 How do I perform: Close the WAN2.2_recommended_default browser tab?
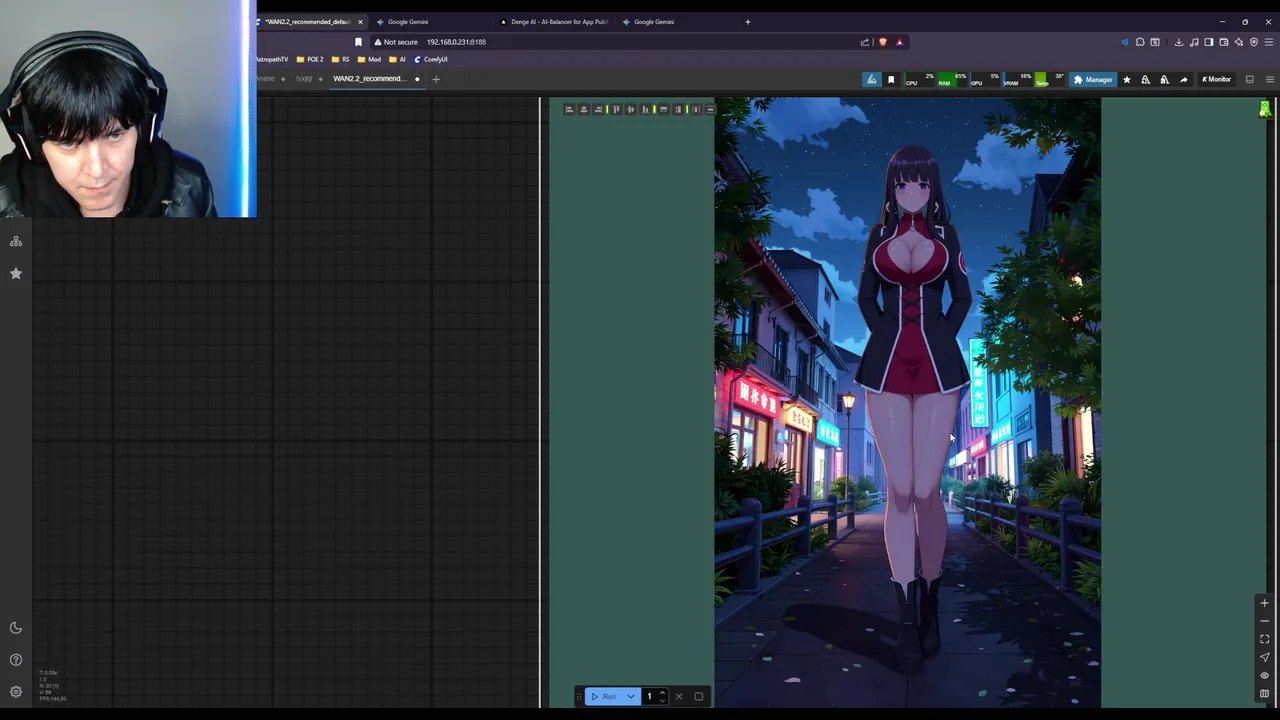tap(360, 21)
